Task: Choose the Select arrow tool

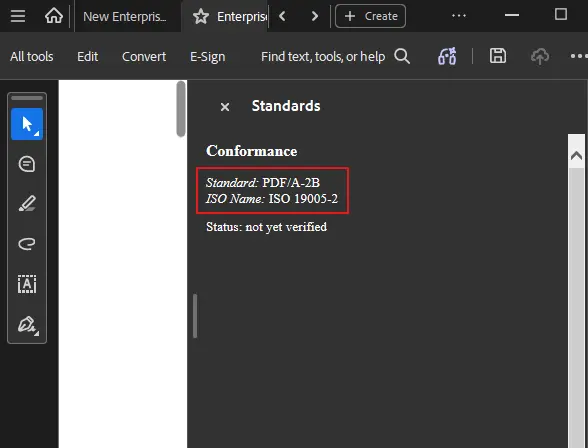Action: 27,124
